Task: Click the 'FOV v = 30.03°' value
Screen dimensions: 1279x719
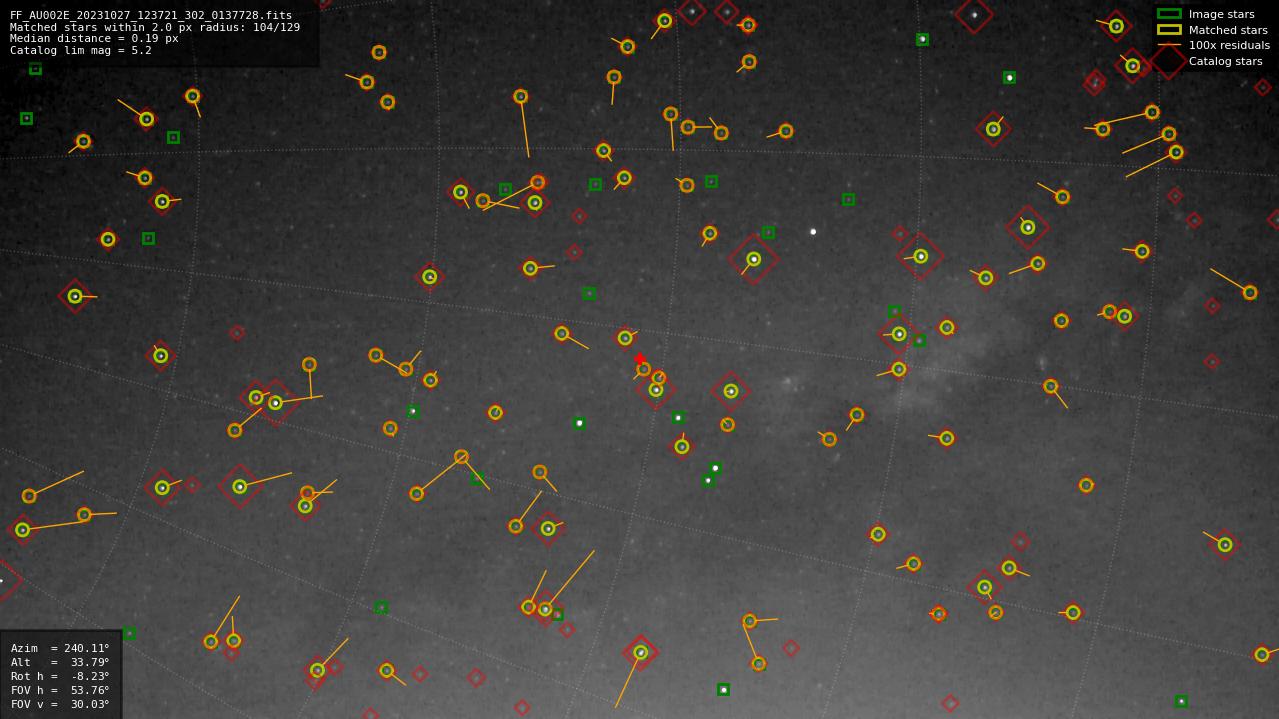Action: [x=60, y=704]
